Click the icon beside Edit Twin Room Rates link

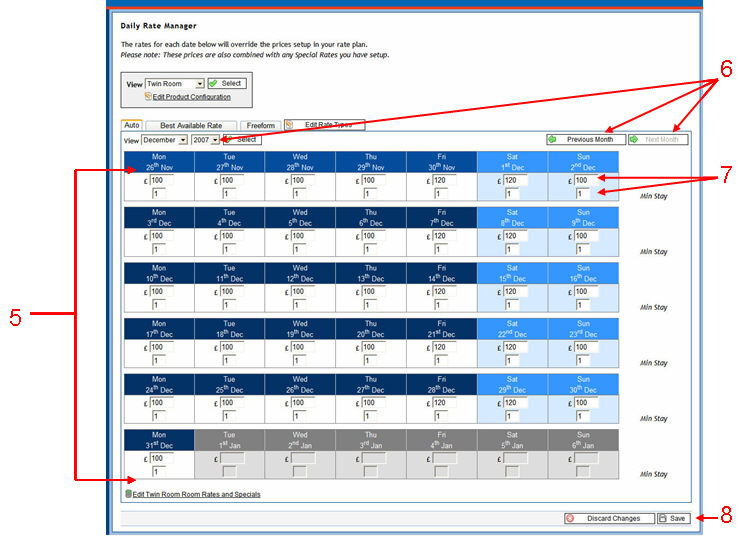pyautogui.click(x=127, y=494)
